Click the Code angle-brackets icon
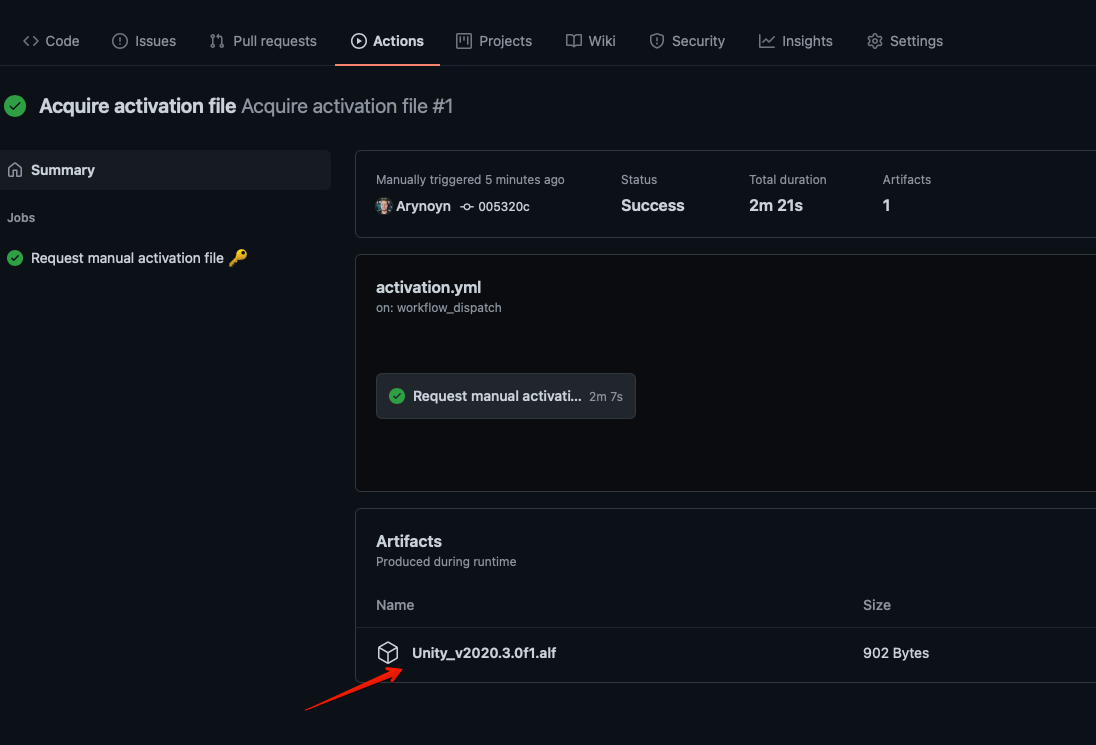Image resolution: width=1096 pixels, height=745 pixels. 31,41
